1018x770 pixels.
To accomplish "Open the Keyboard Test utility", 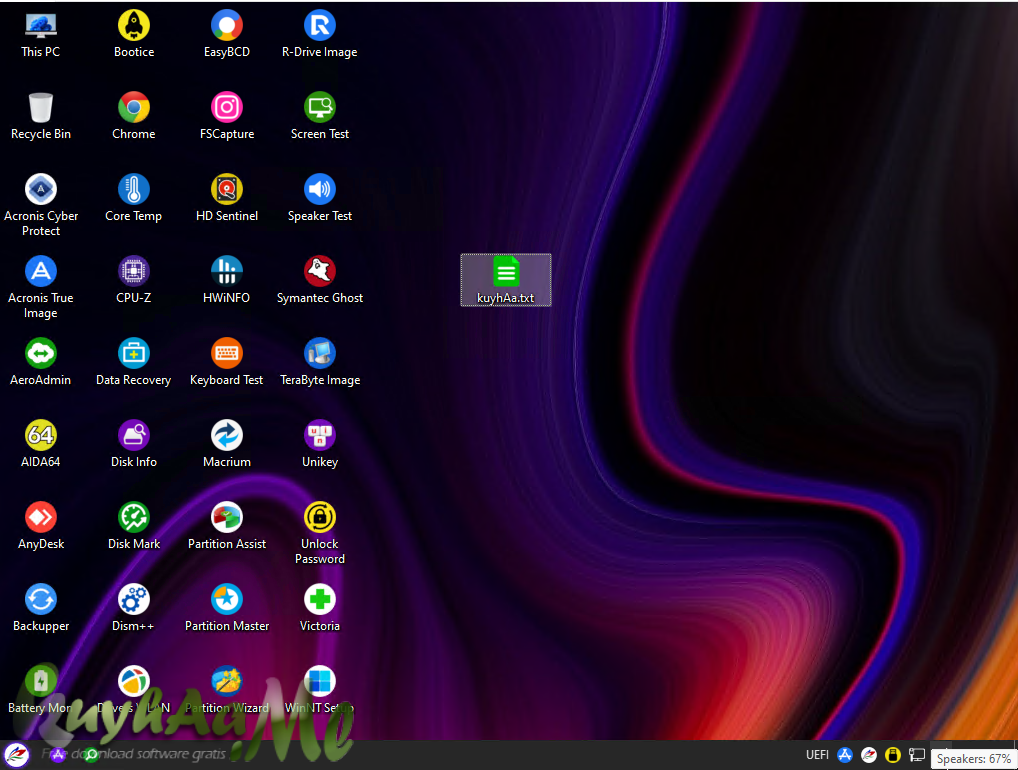I will tap(227, 362).
